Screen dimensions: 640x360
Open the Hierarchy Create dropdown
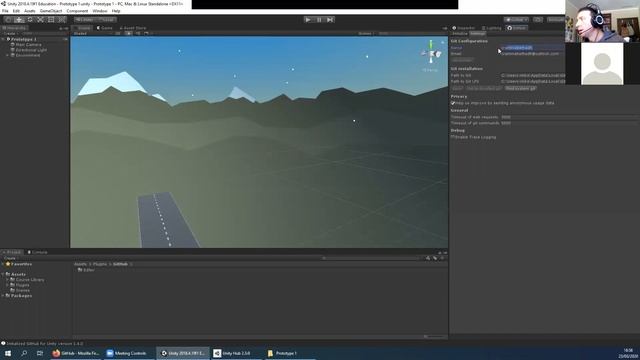pyautogui.click(x=10, y=33)
